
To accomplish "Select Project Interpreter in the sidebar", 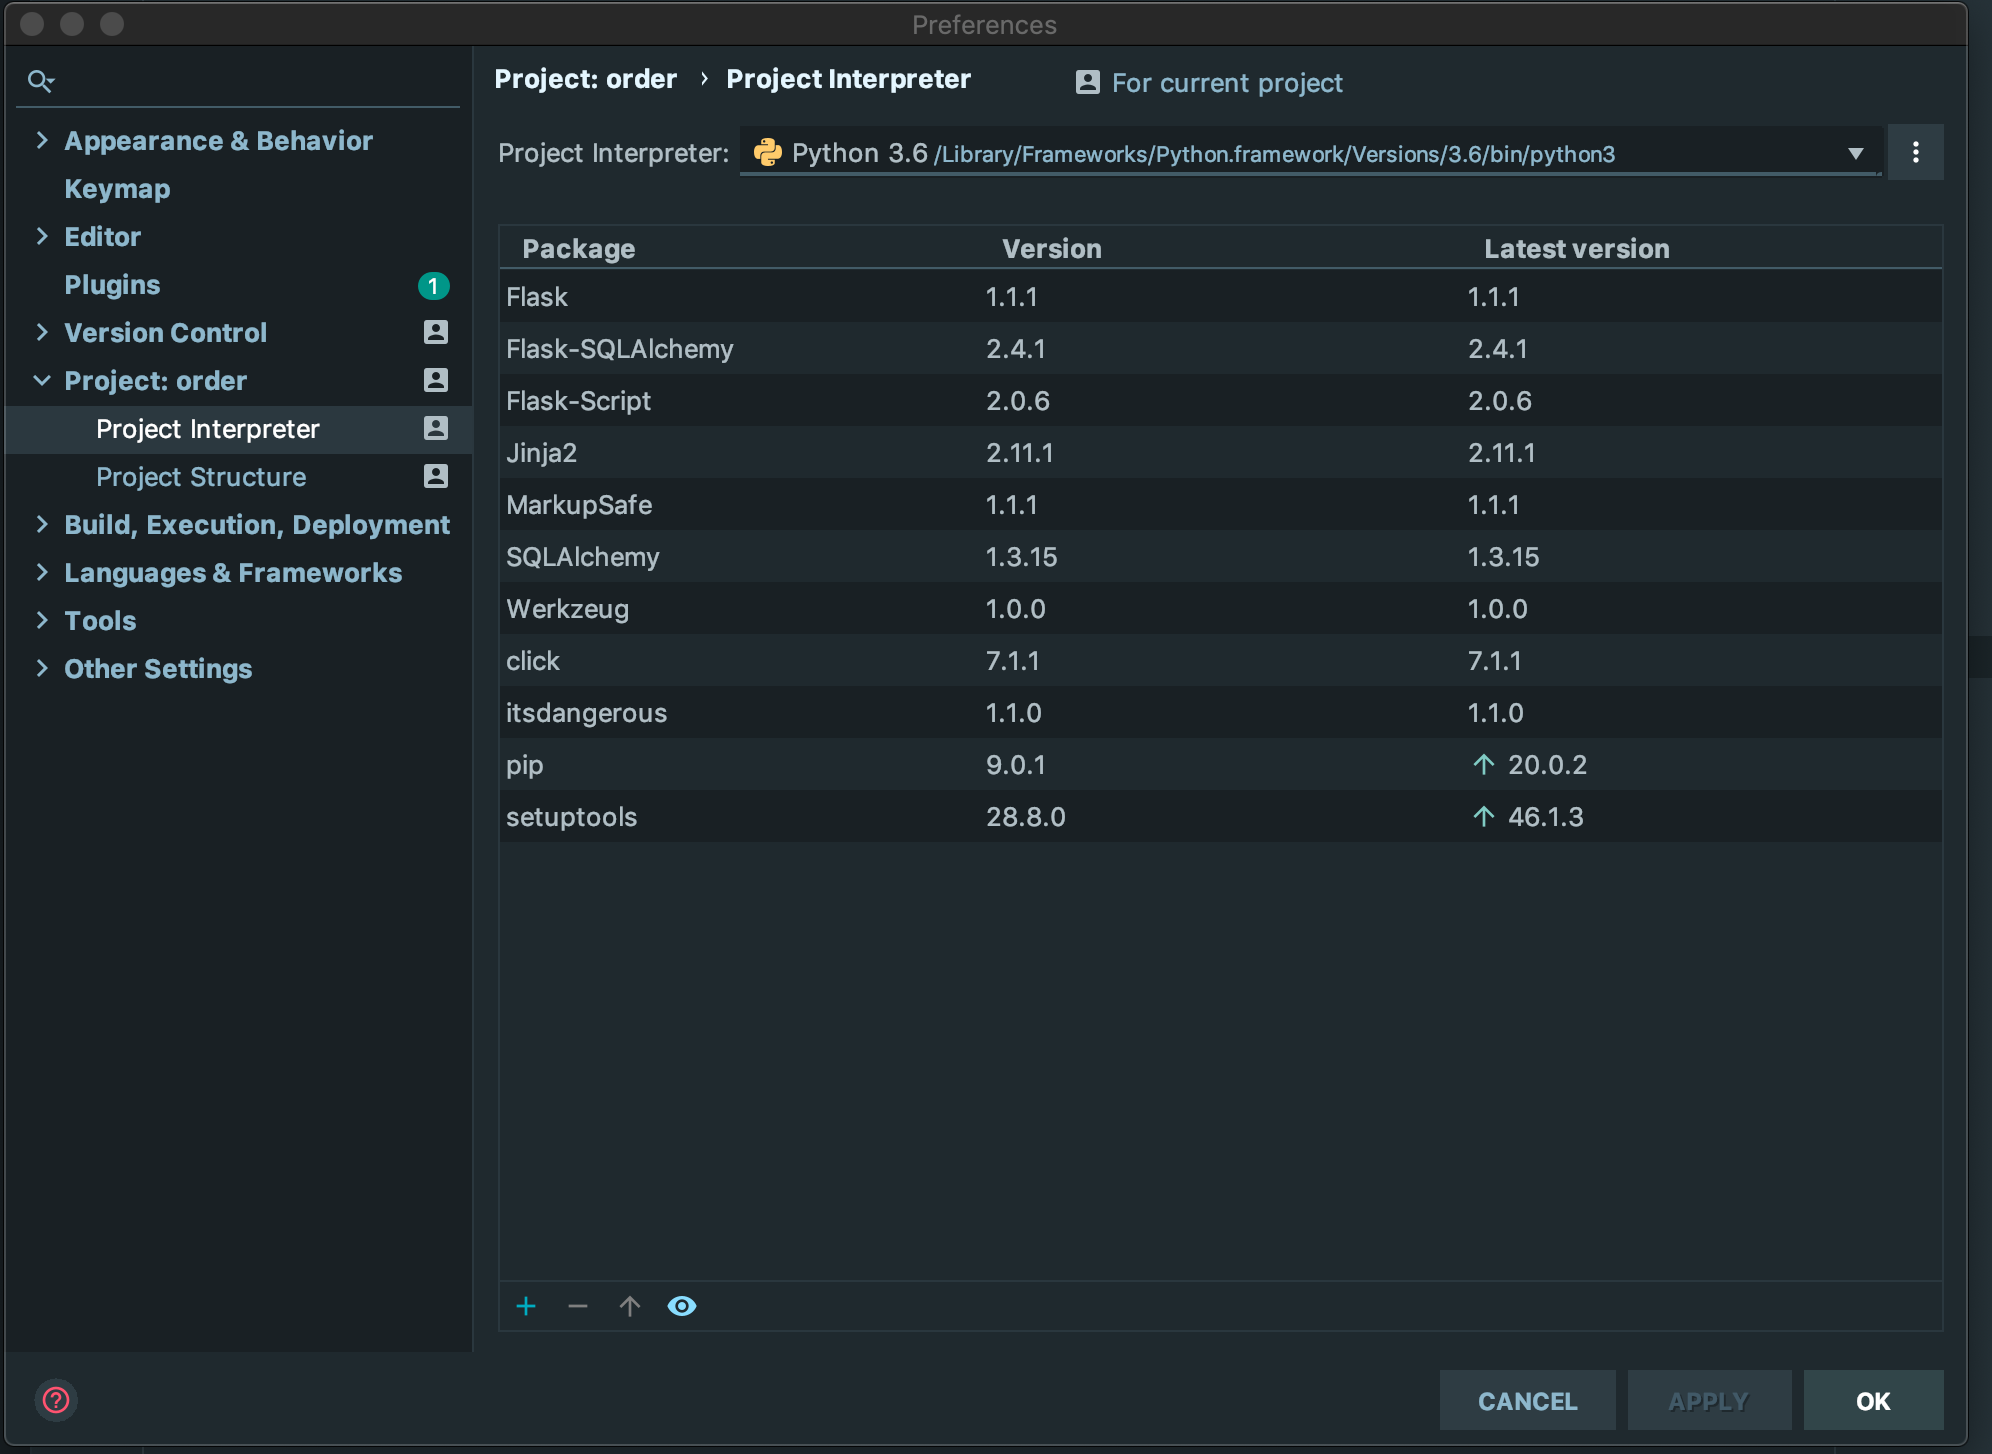I will (239, 429).
